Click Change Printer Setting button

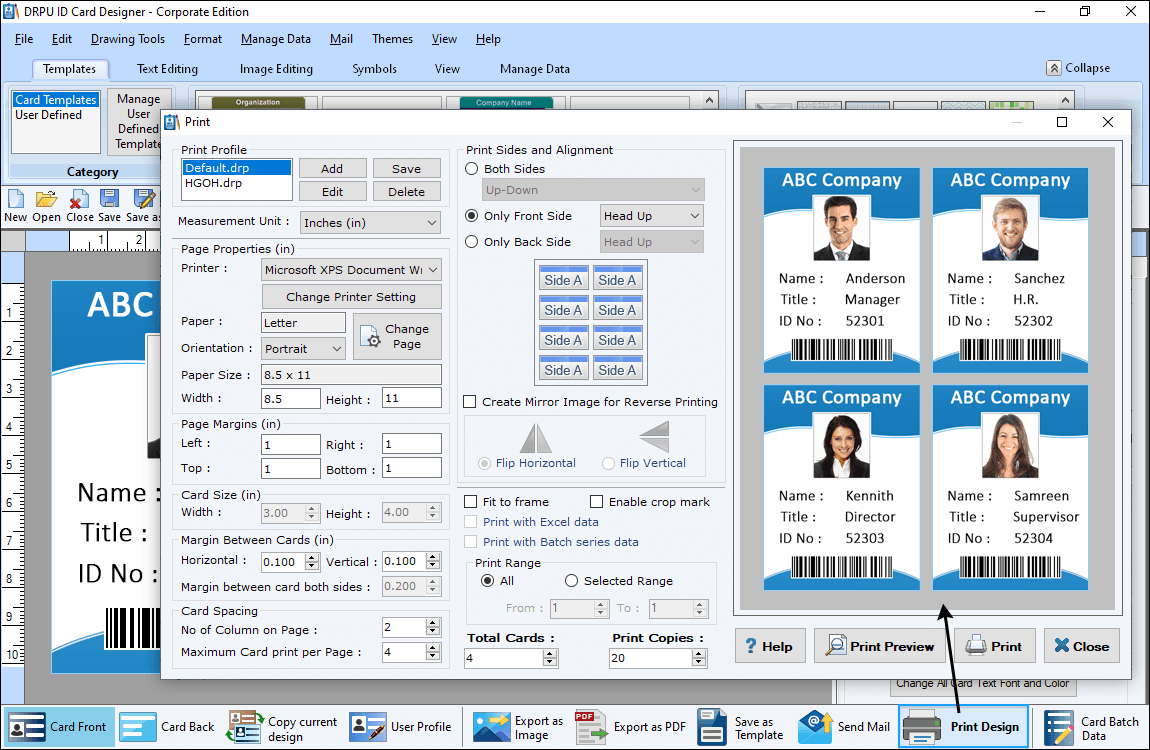(351, 297)
